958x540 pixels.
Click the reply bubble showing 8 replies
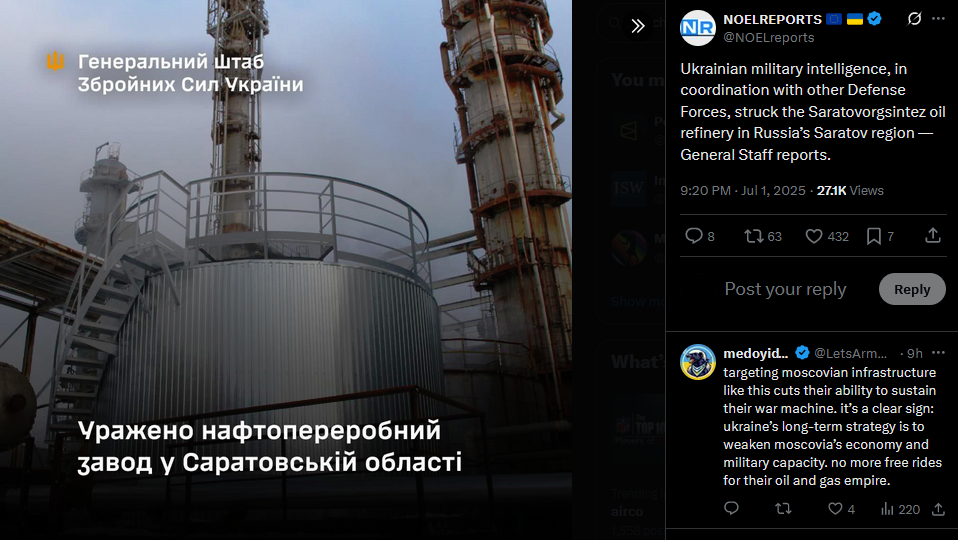[x=700, y=236]
